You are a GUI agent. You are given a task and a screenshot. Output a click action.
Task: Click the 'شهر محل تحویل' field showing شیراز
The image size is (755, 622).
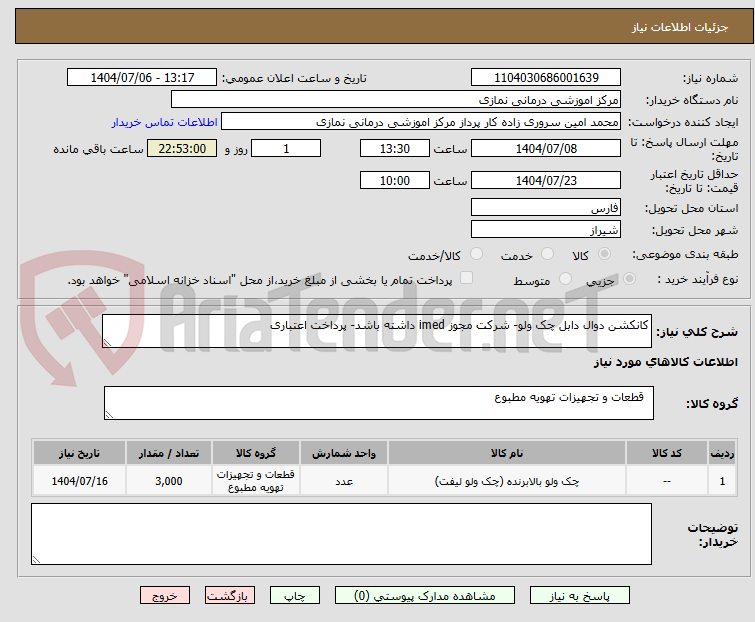(546, 230)
